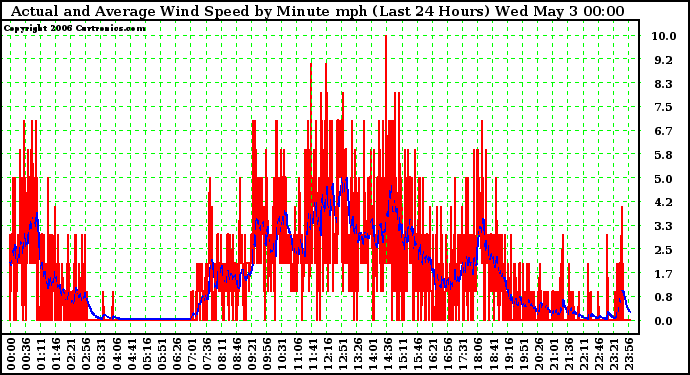Viewport: 690px width, 375px height.
Task: Click the 11:41 time label on x-axis
Action: [x=313, y=354]
